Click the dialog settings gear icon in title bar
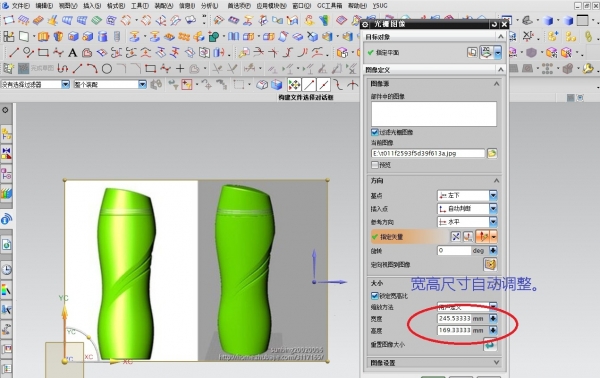This screenshot has height=378, width=600. click(x=365, y=24)
